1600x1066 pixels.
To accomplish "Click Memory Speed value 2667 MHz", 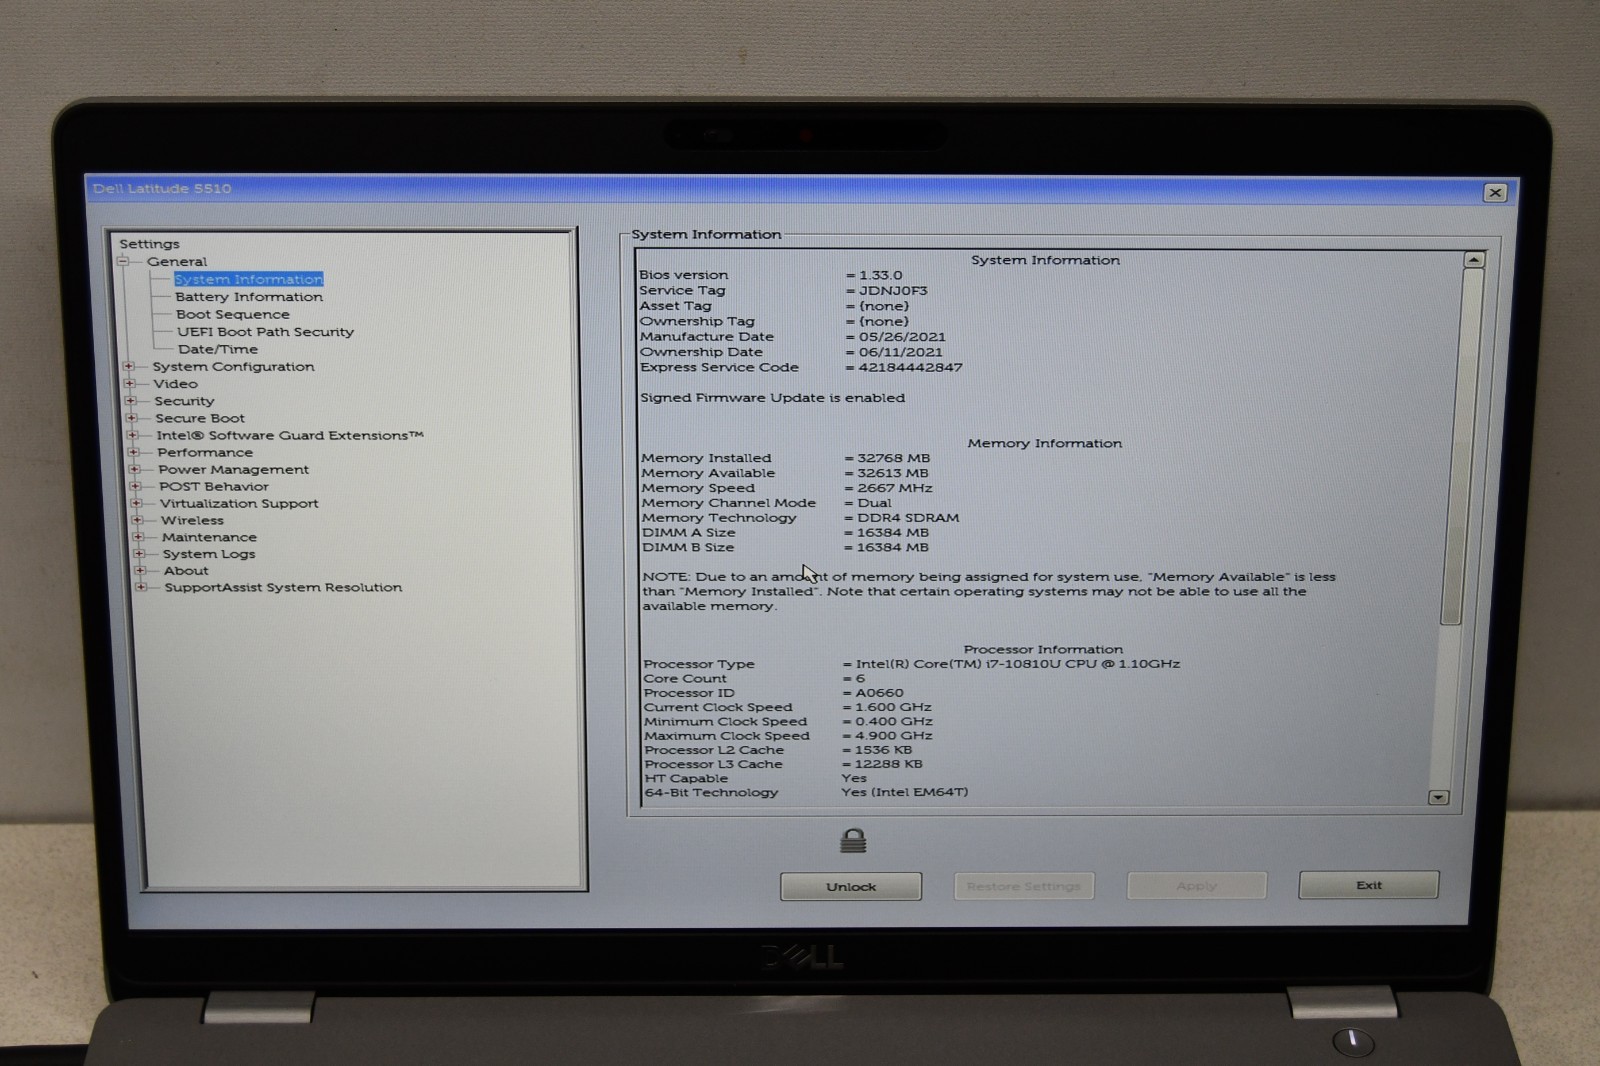I will tap(894, 488).
